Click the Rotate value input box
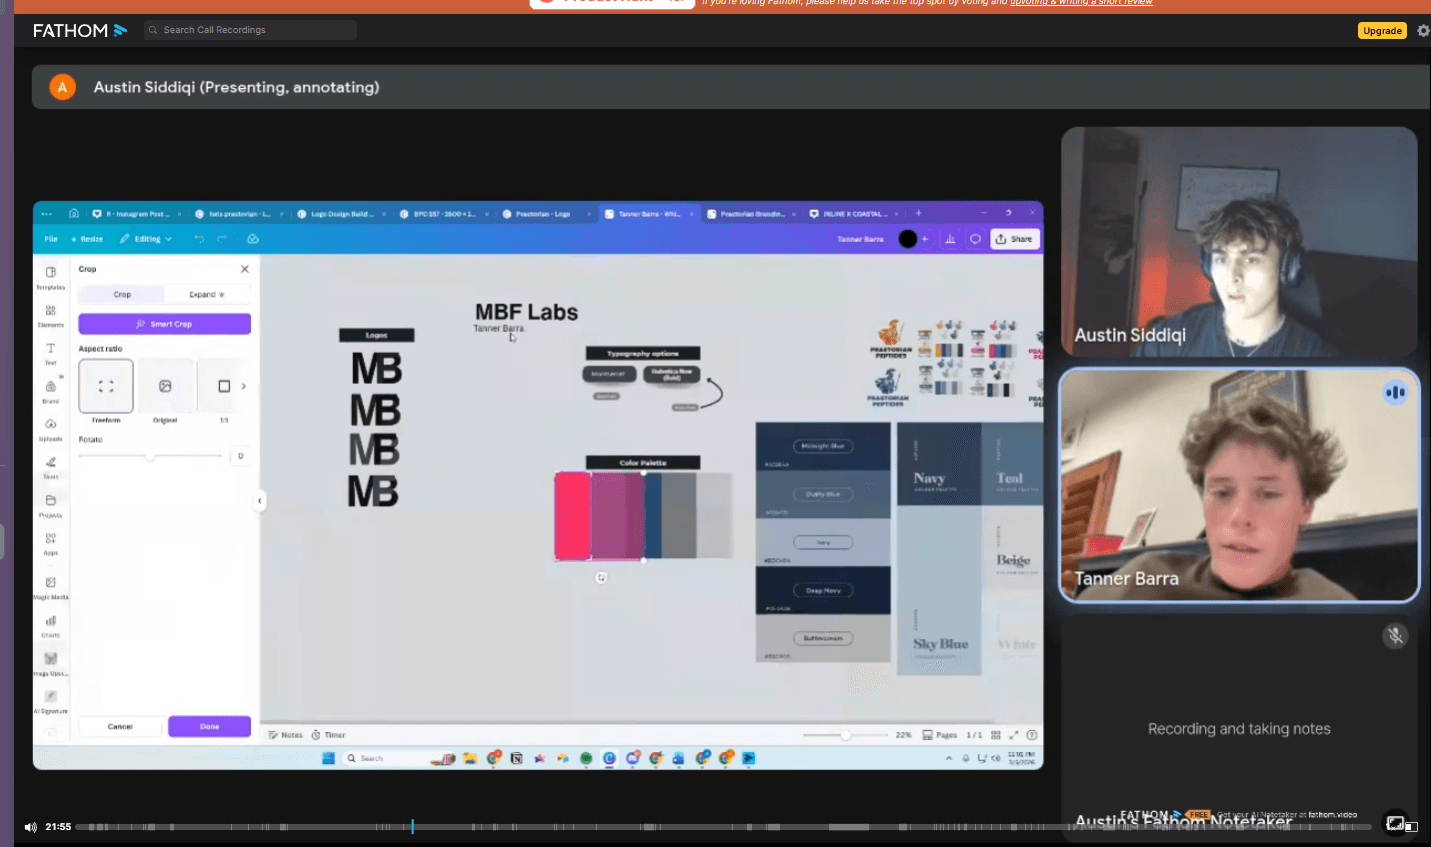The image size is (1431, 847). [240, 456]
